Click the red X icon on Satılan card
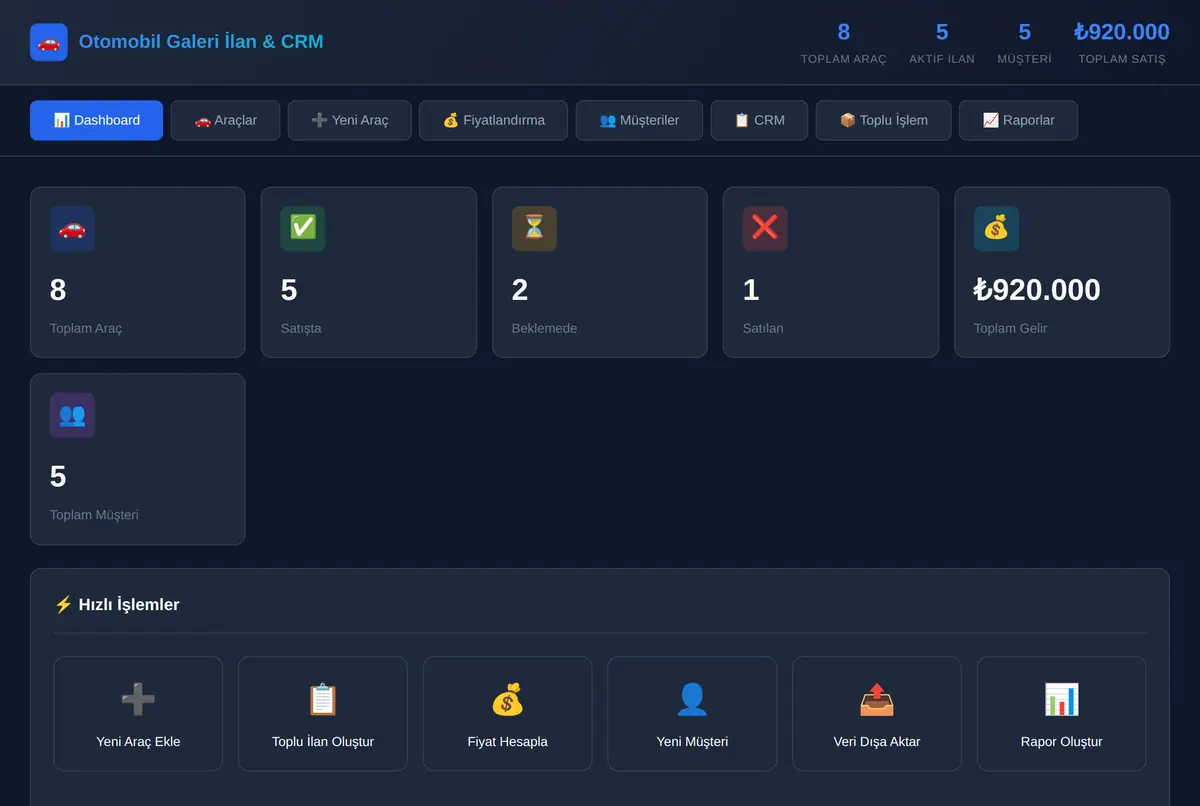Screen dimensions: 1200x806 (765, 229)
